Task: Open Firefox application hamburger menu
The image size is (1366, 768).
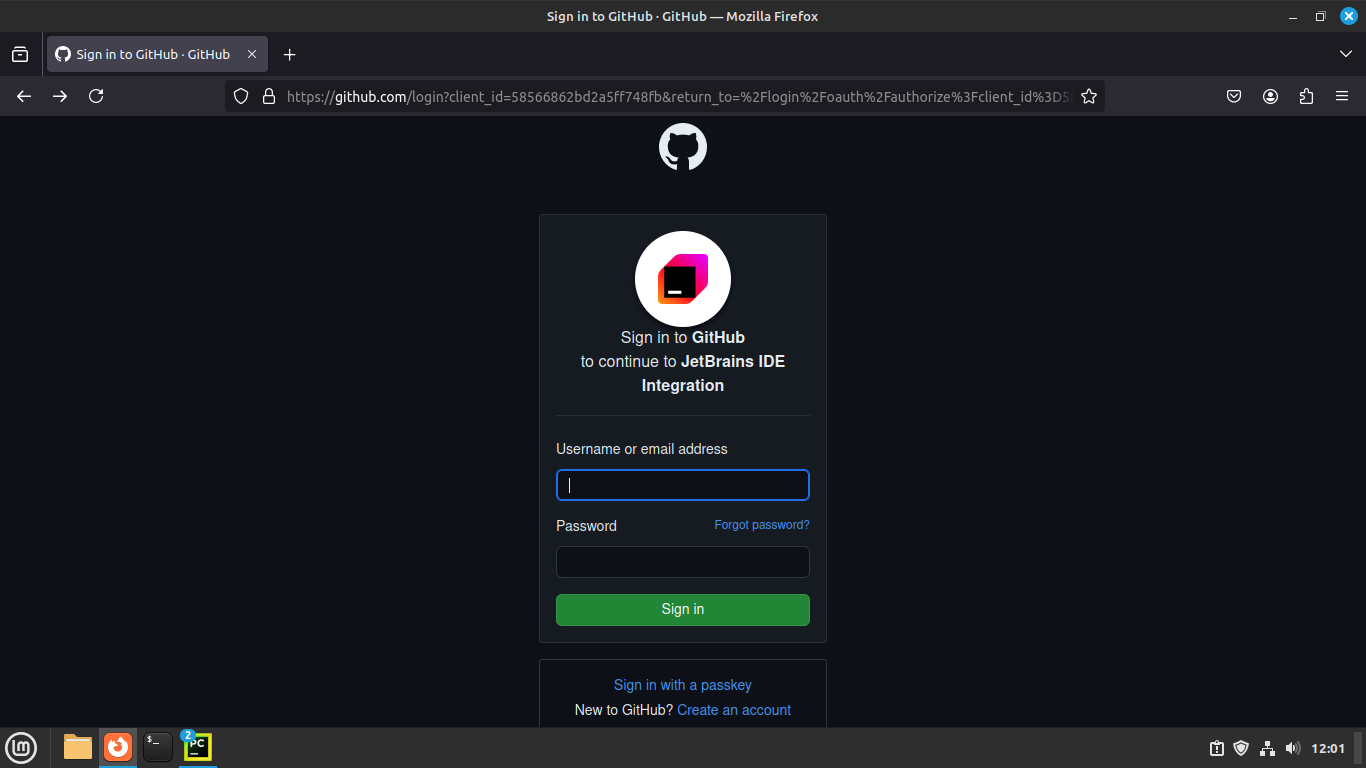Action: coord(1342,96)
